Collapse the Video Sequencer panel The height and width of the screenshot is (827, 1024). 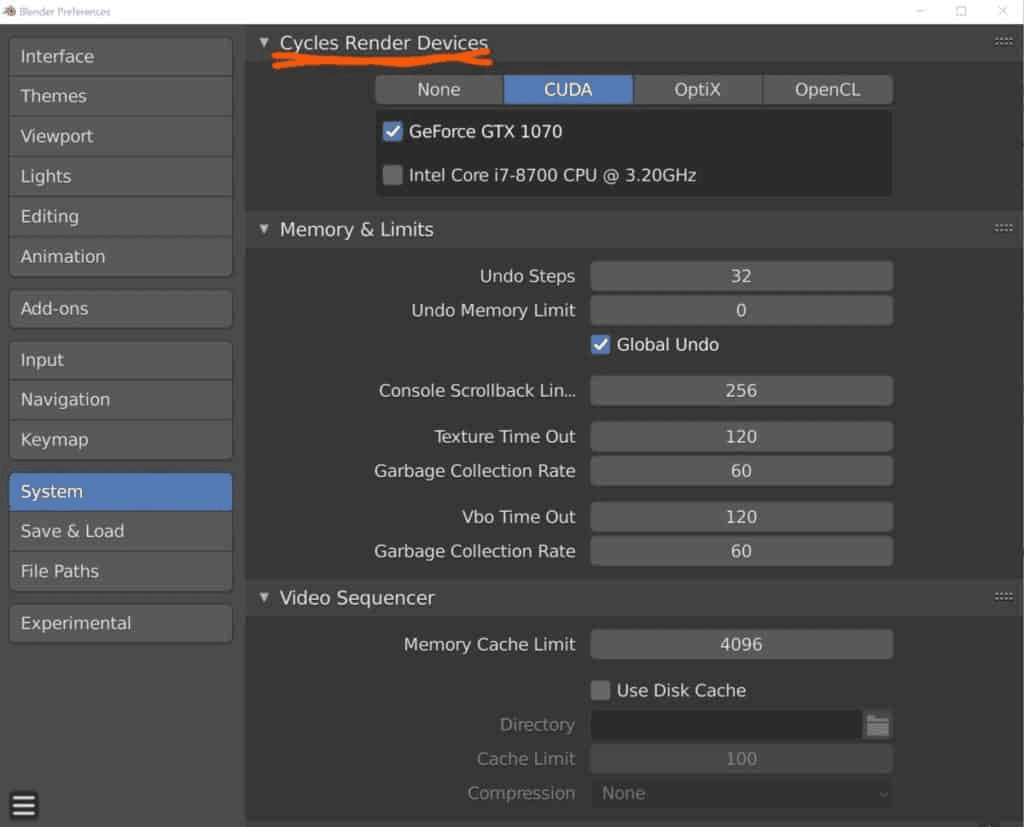tap(264, 597)
